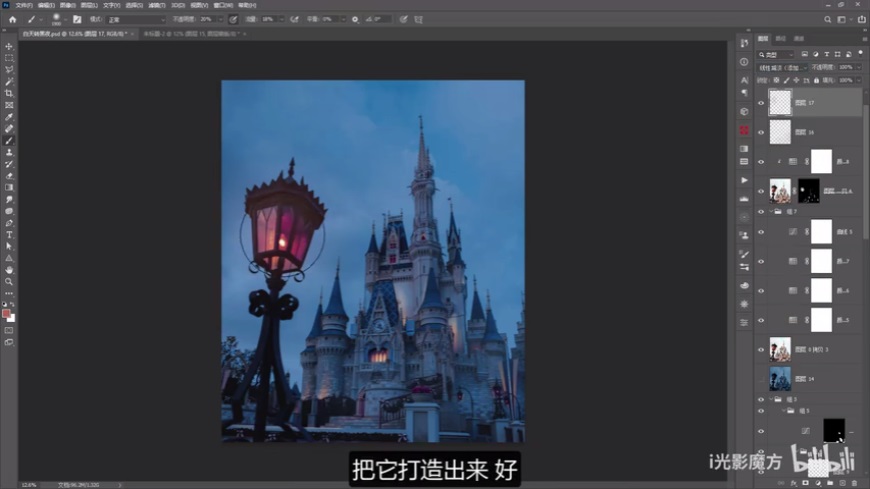Select the Dodge tool
This screenshot has width=870, height=489.
(9, 211)
